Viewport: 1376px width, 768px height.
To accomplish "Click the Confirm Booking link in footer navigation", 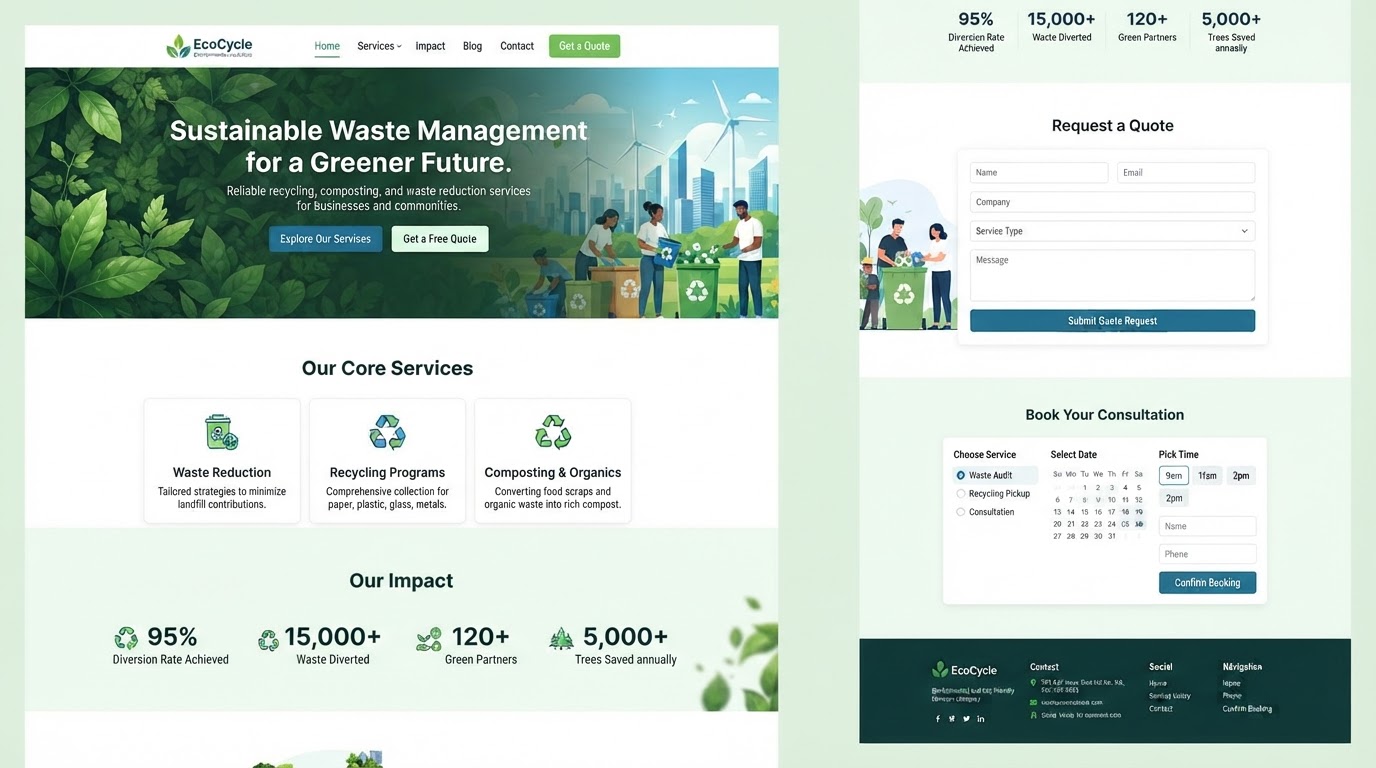I will 1247,709.
